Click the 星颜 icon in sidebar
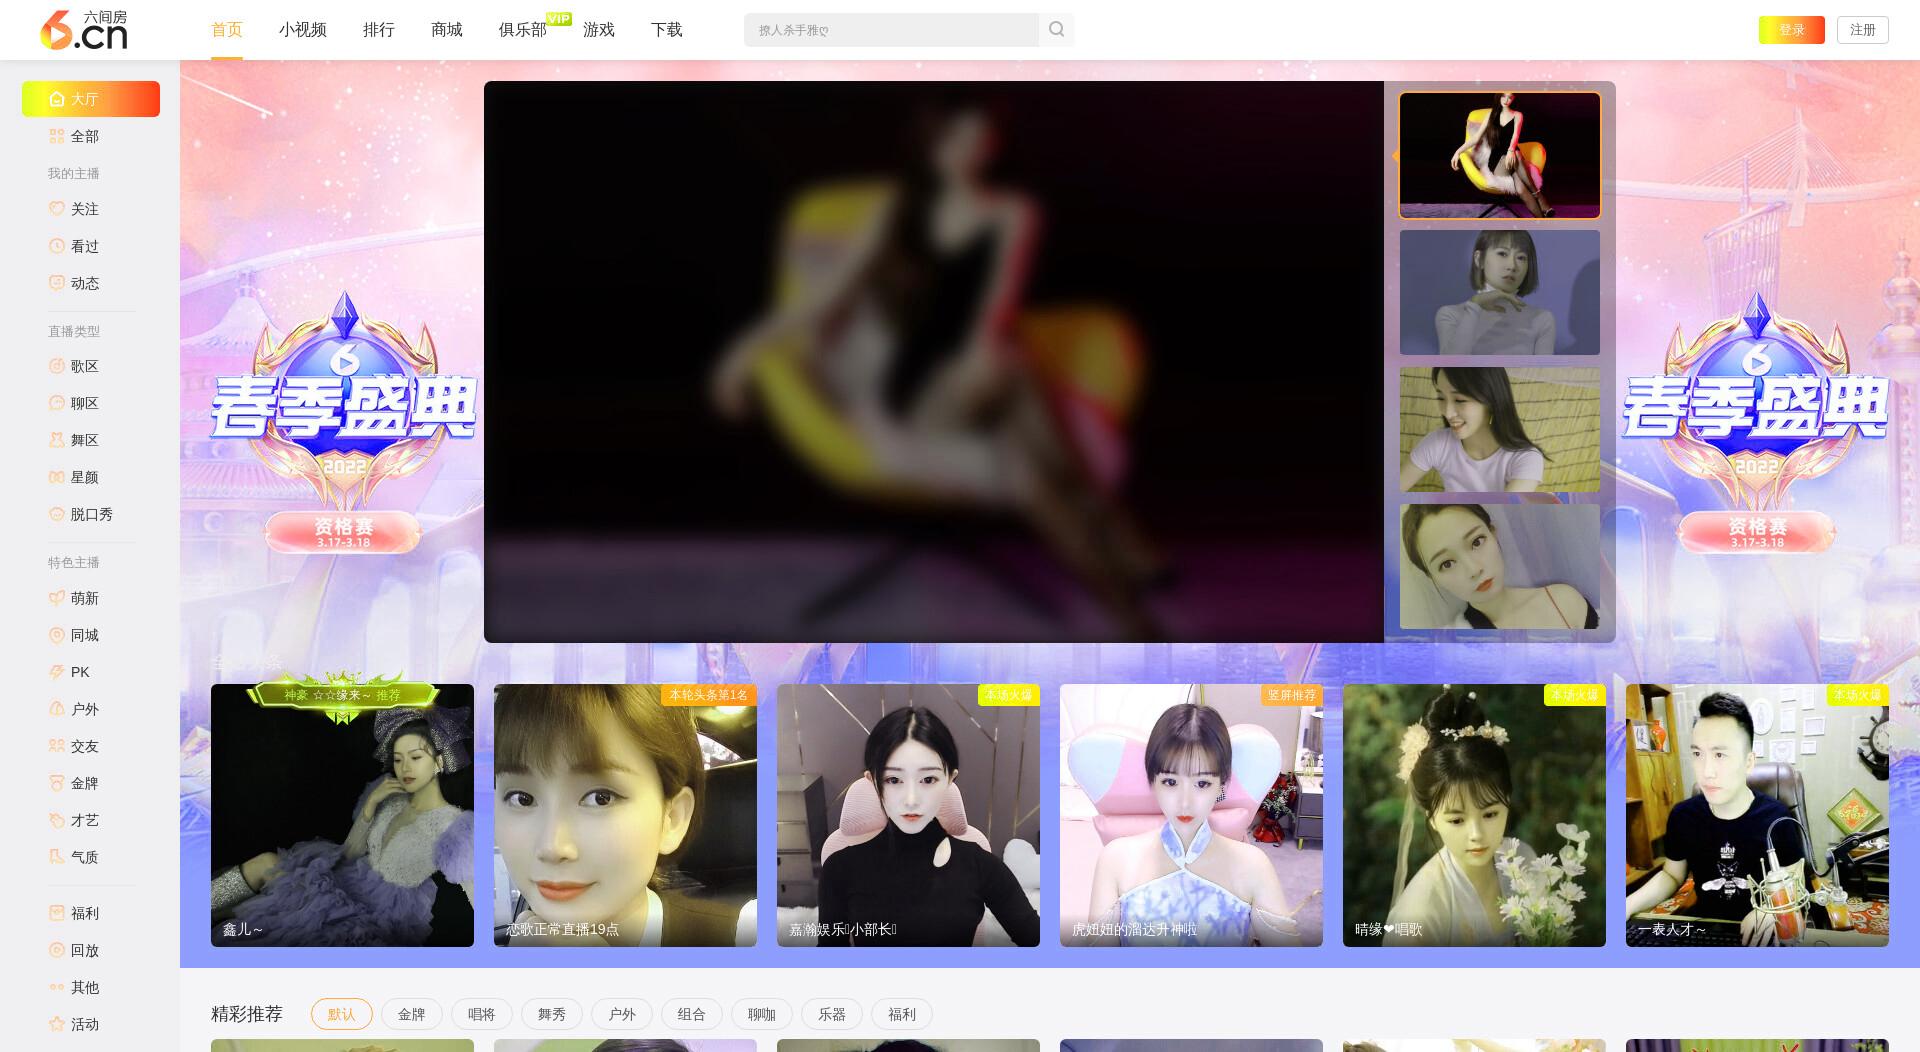 click(x=57, y=477)
